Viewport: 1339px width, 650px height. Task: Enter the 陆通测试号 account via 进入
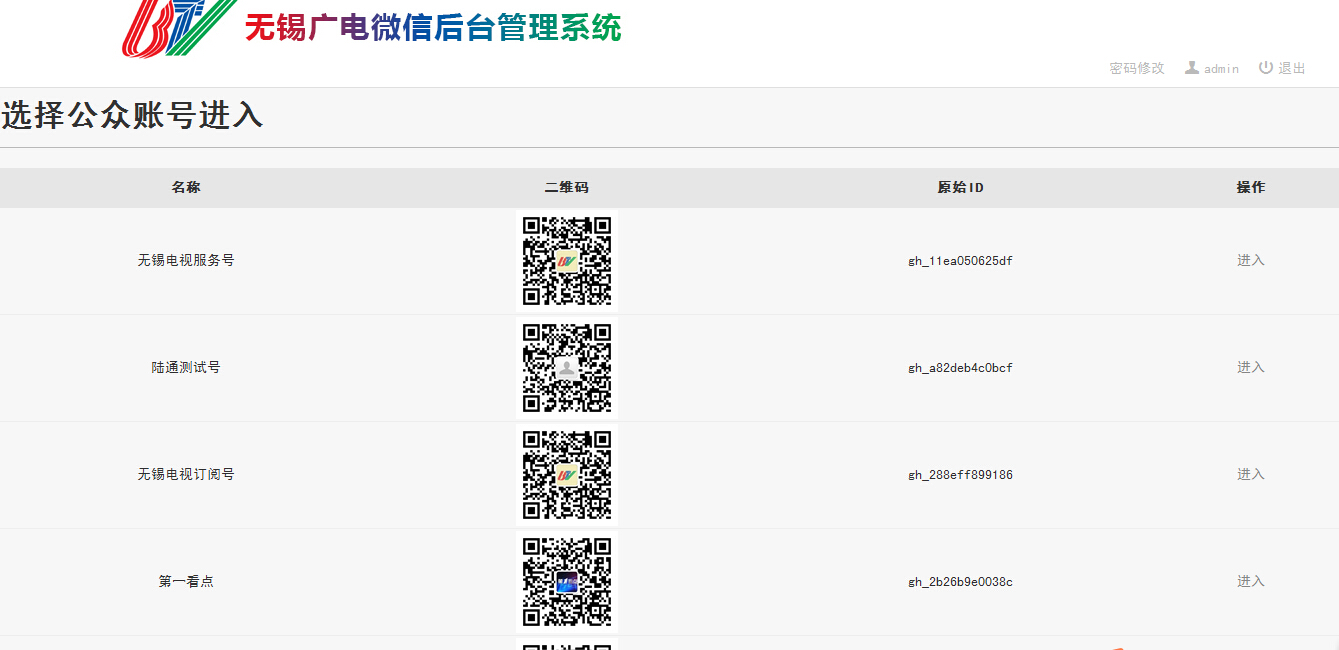pyautogui.click(x=1251, y=367)
